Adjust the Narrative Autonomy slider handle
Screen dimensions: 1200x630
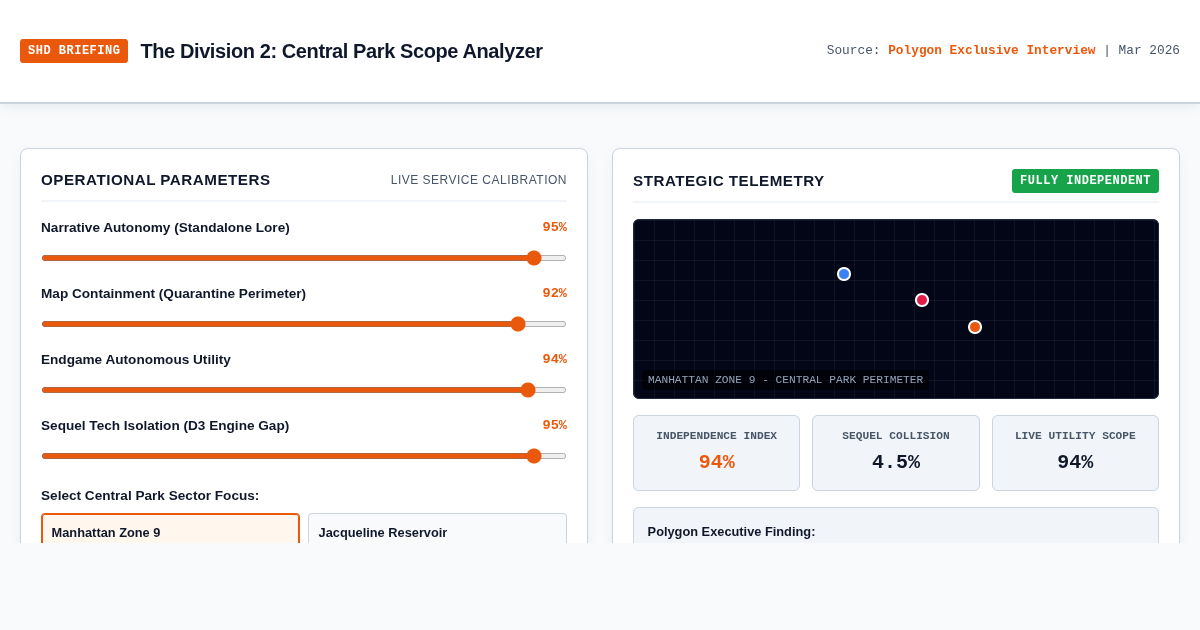coord(534,258)
